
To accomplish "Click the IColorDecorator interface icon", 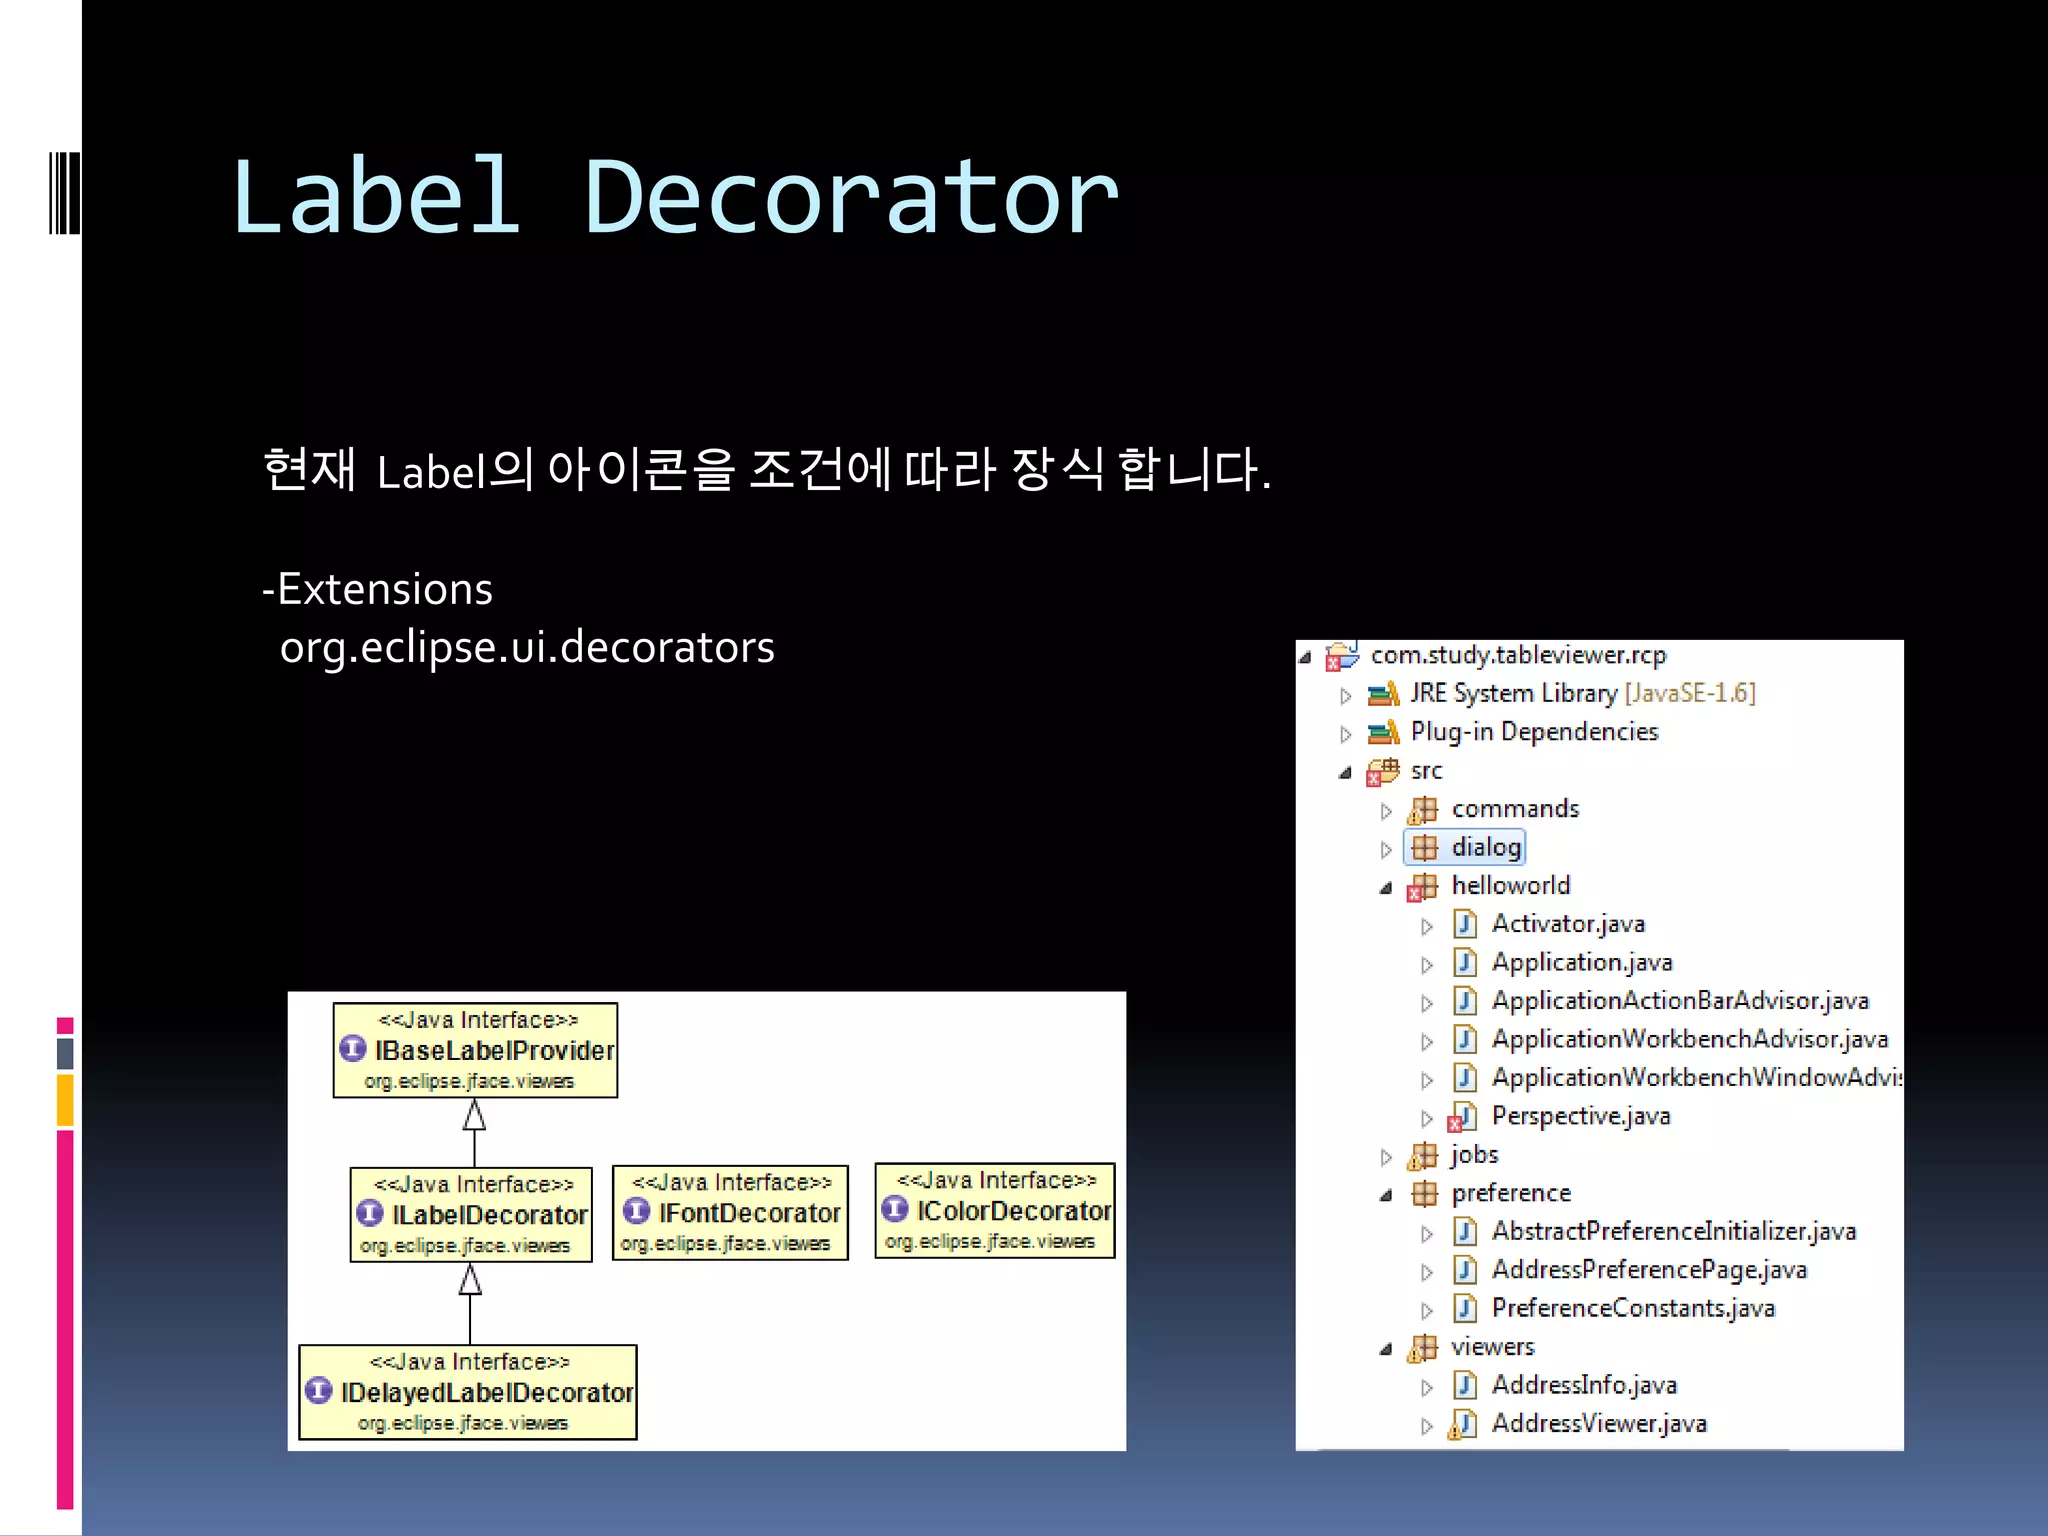I will point(895,1209).
